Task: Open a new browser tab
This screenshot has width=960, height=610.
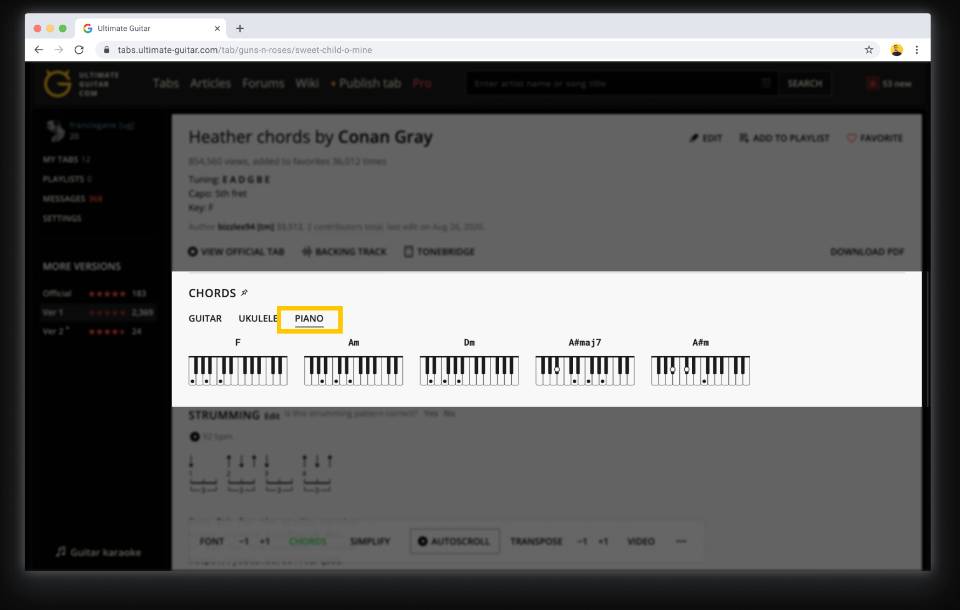Action: [x=240, y=28]
